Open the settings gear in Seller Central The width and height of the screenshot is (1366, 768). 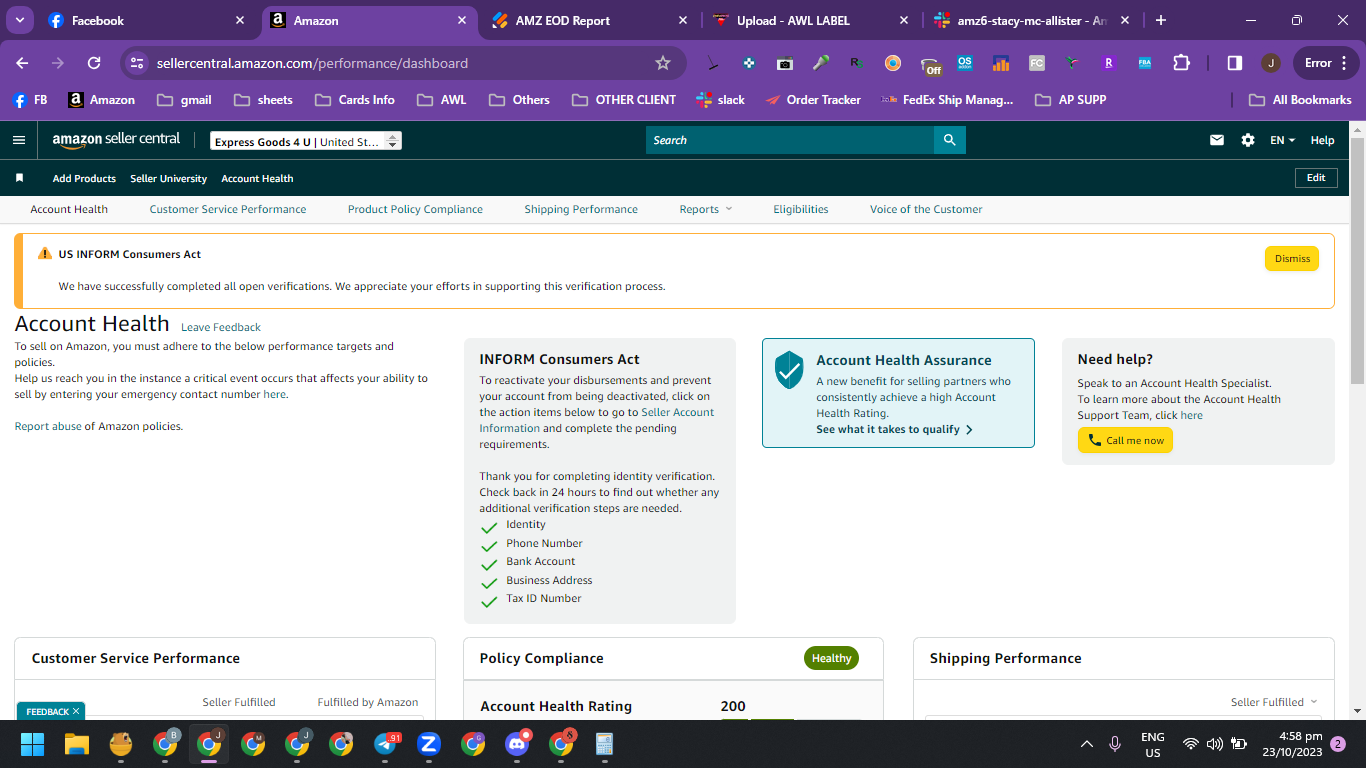(x=1248, y=140)
